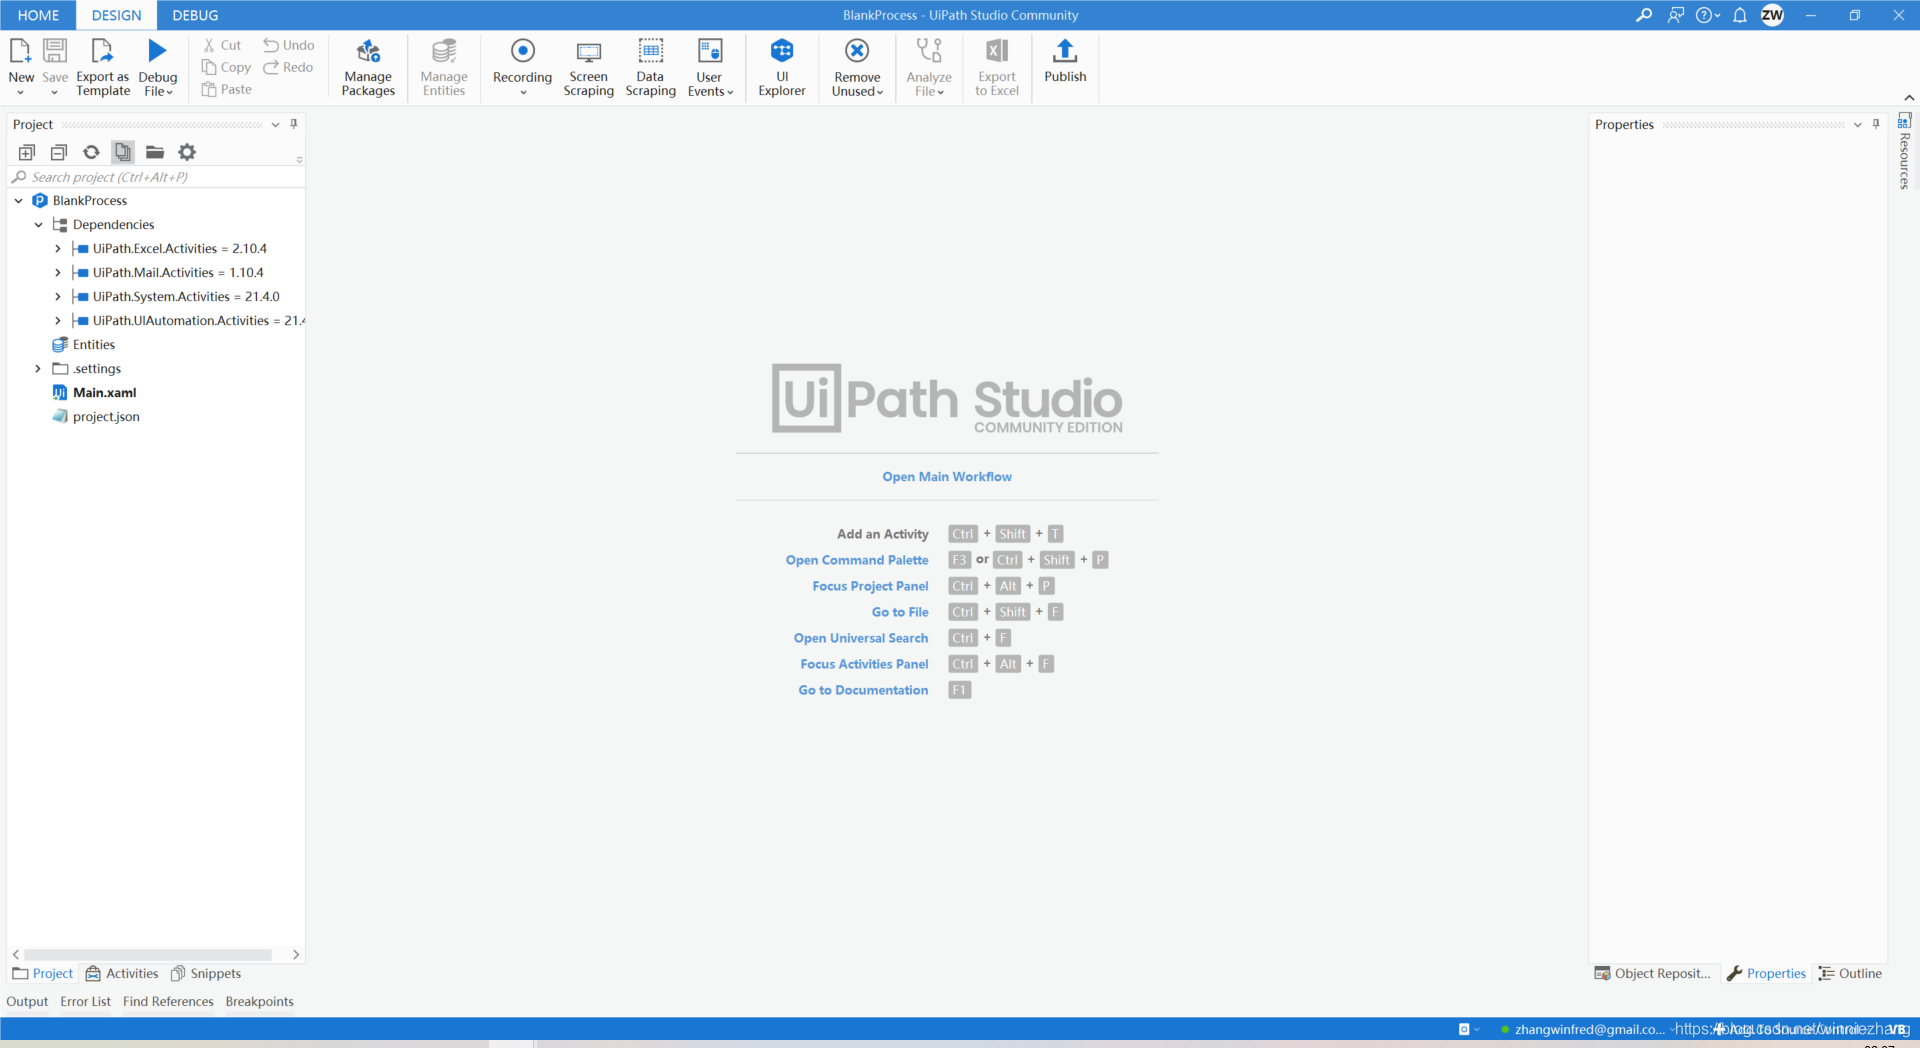Click the Export as Template icon
Image resolution: width=1920 pixels, height=1048 pixels.
(x=102, y=51)
